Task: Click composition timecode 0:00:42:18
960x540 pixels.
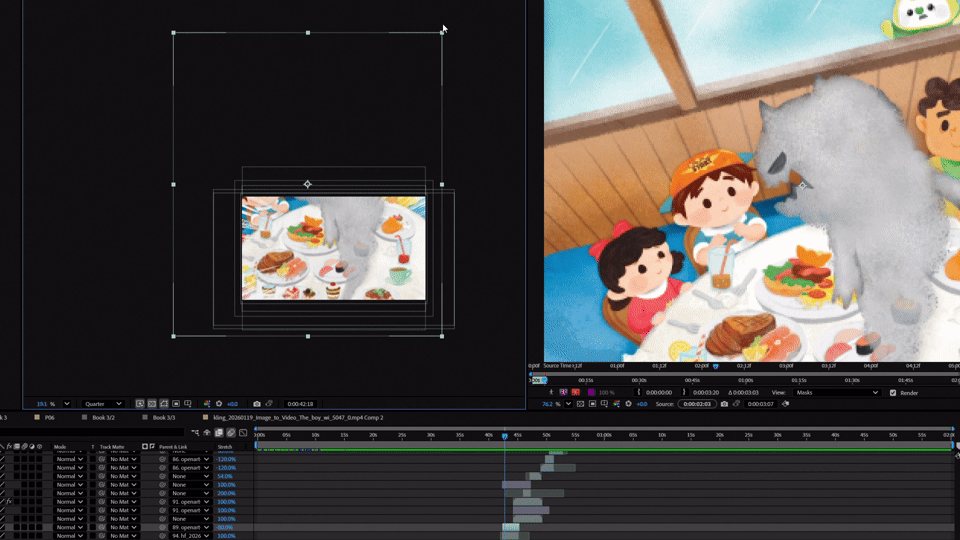Action: pos(300,404)
